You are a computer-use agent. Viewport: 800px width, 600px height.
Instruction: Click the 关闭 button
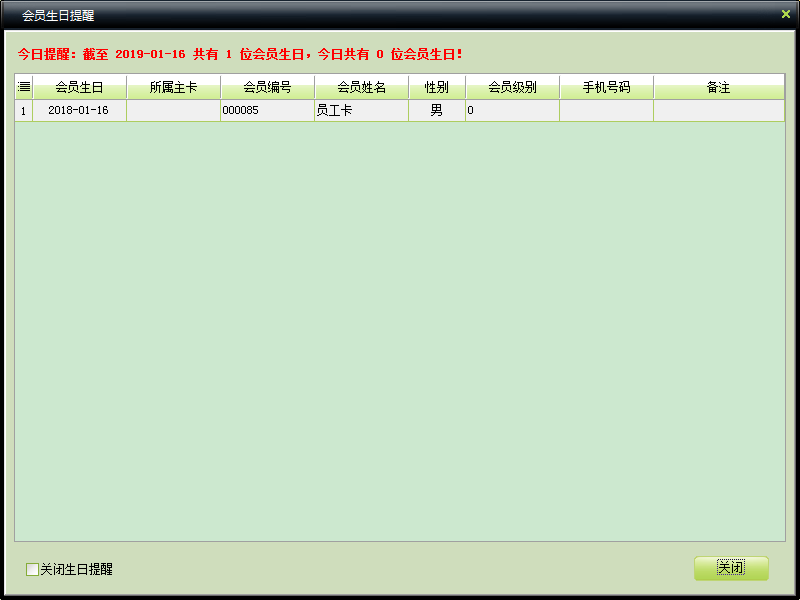tap(731, 568)
